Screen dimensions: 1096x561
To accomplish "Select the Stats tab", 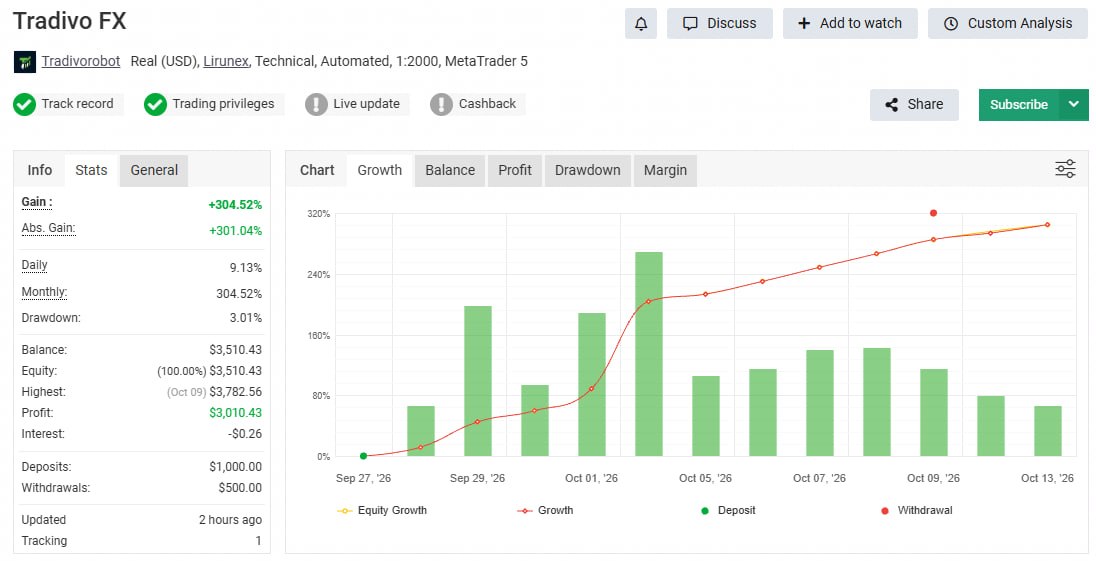I will (x=92, y=170).
